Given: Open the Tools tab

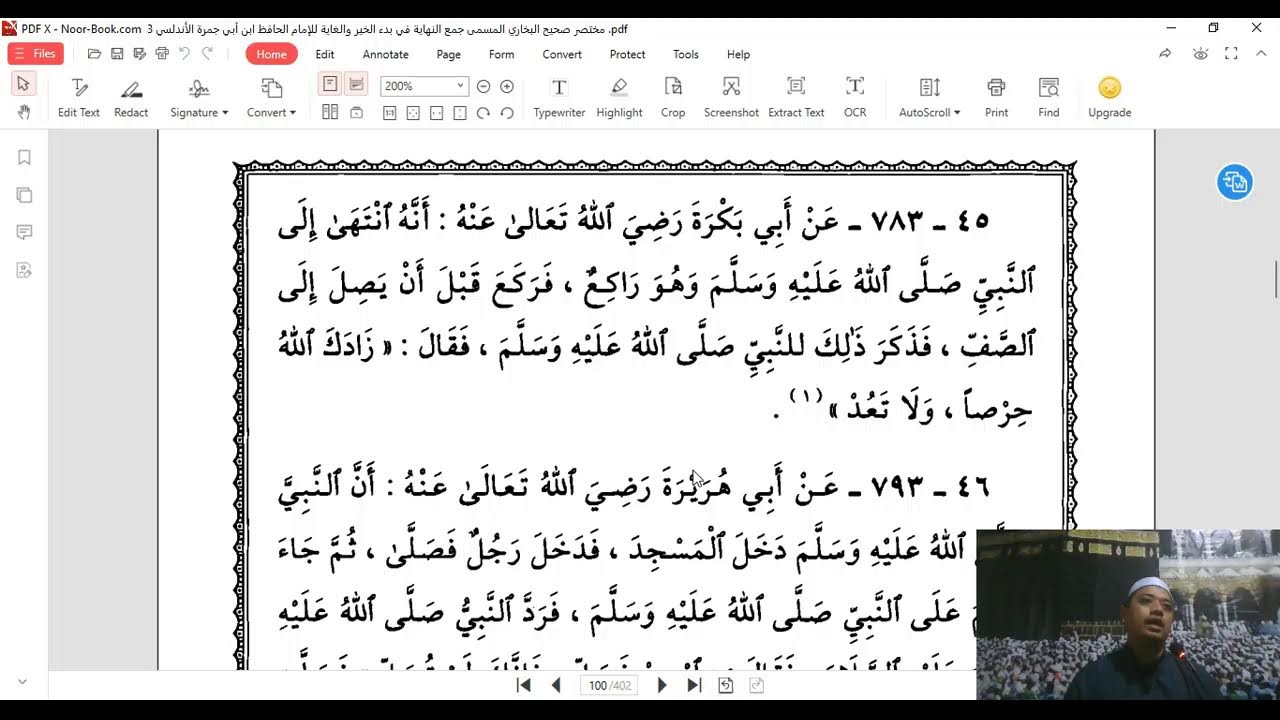Looking at the screenshot, I should tap(686, 54).
